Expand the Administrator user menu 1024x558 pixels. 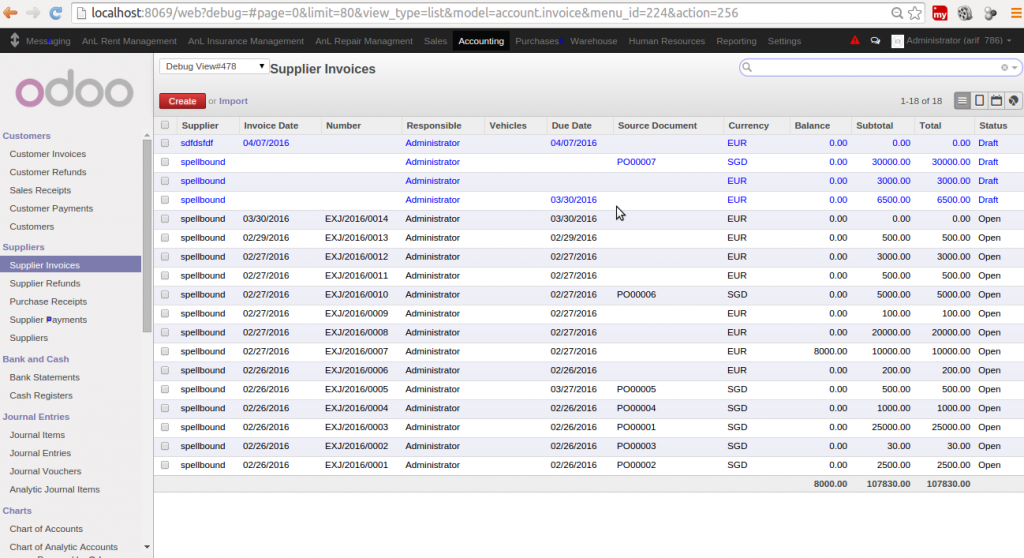tap(954, 41)
